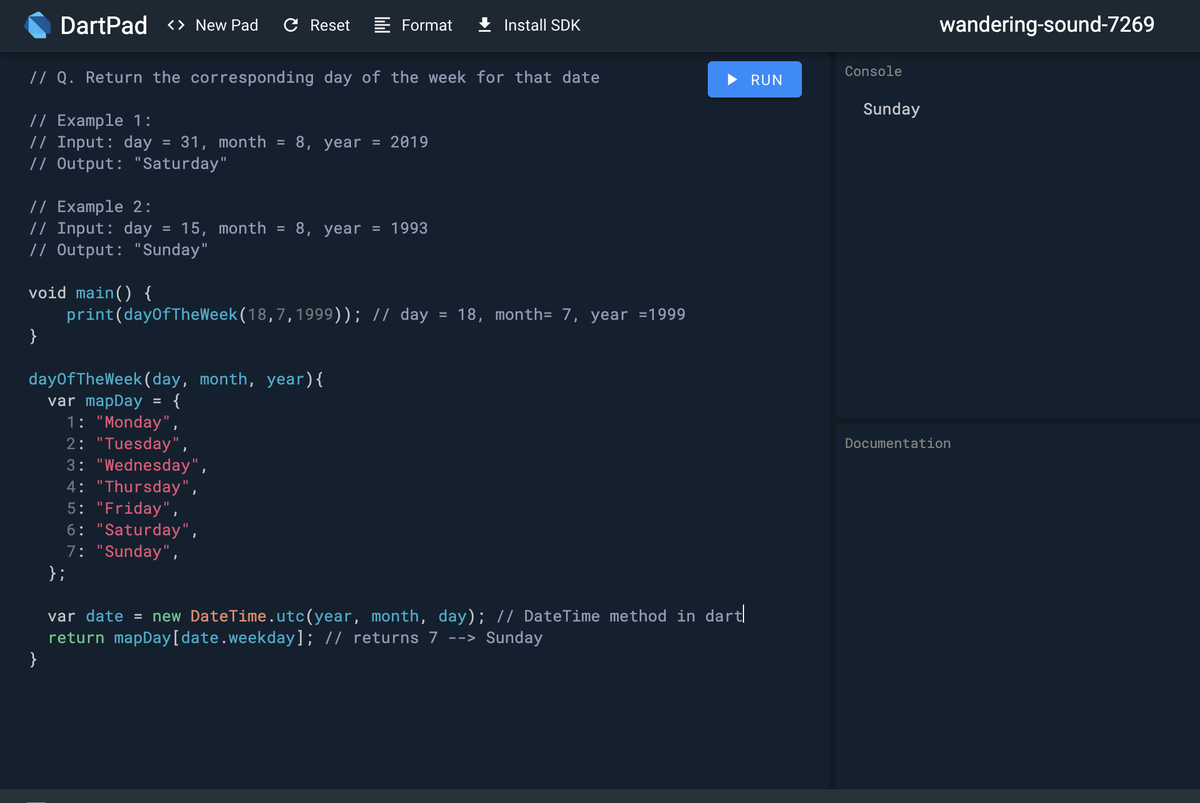
Task: Click the Sunday console output
Action: point(891,109)
